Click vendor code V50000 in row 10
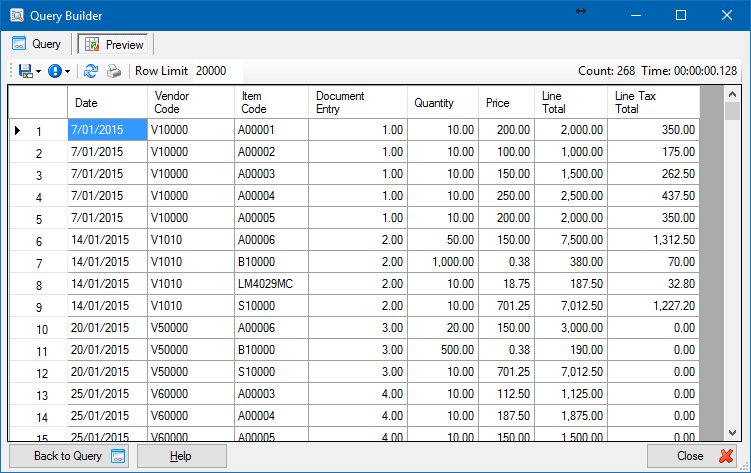 pos(191,328)
